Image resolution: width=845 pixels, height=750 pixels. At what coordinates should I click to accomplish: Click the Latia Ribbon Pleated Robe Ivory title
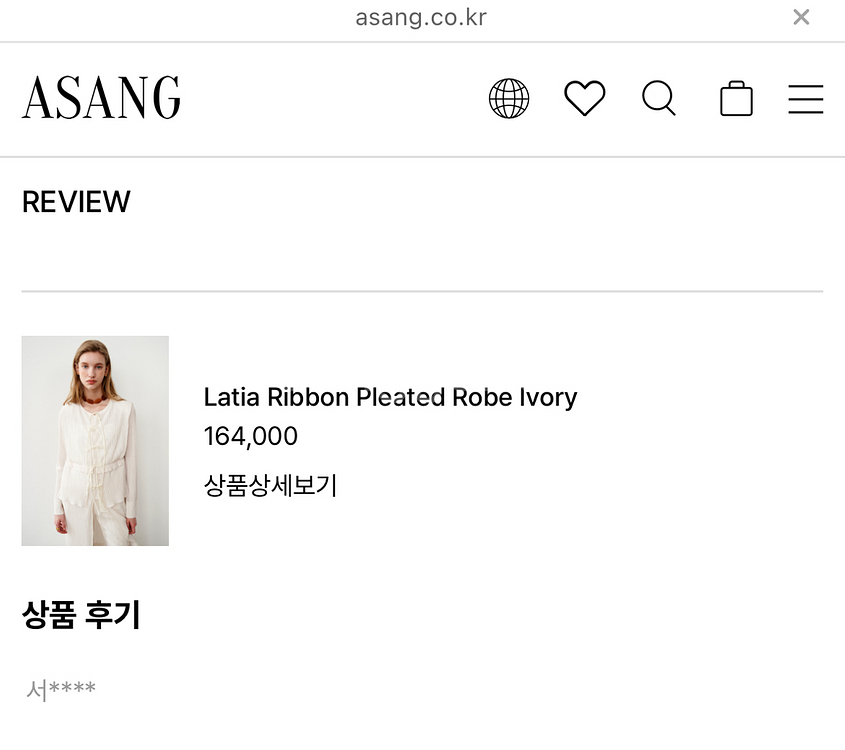click(x=390, y=397)
